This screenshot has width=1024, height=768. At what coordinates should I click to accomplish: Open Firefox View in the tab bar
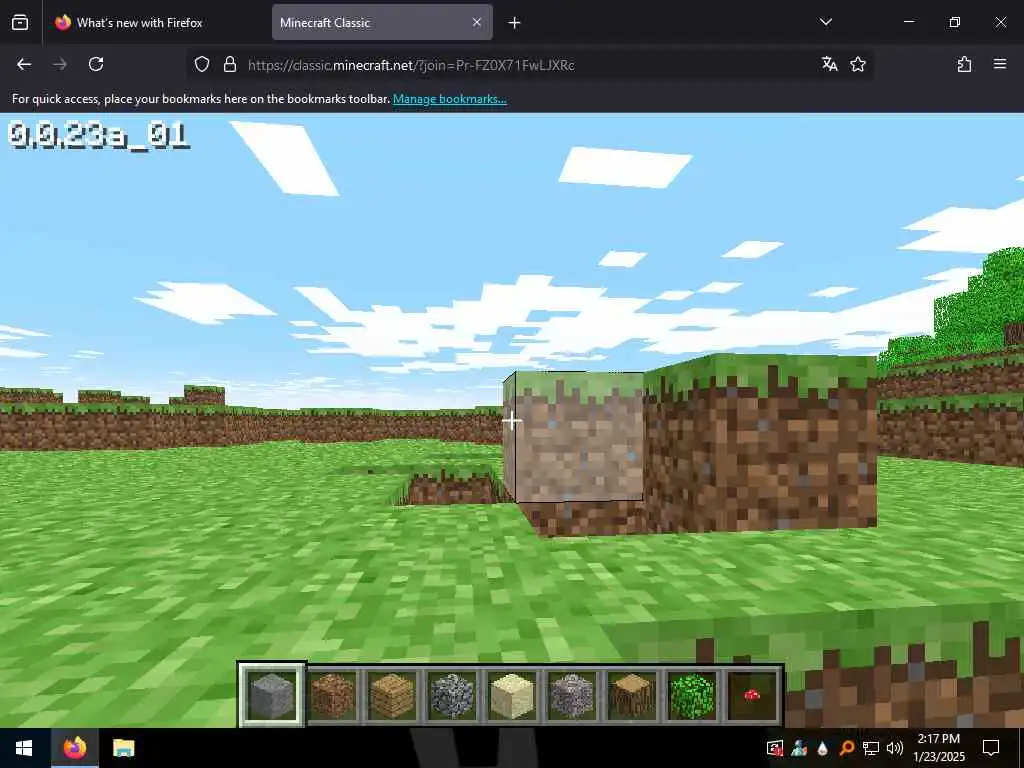click(20, 22)
